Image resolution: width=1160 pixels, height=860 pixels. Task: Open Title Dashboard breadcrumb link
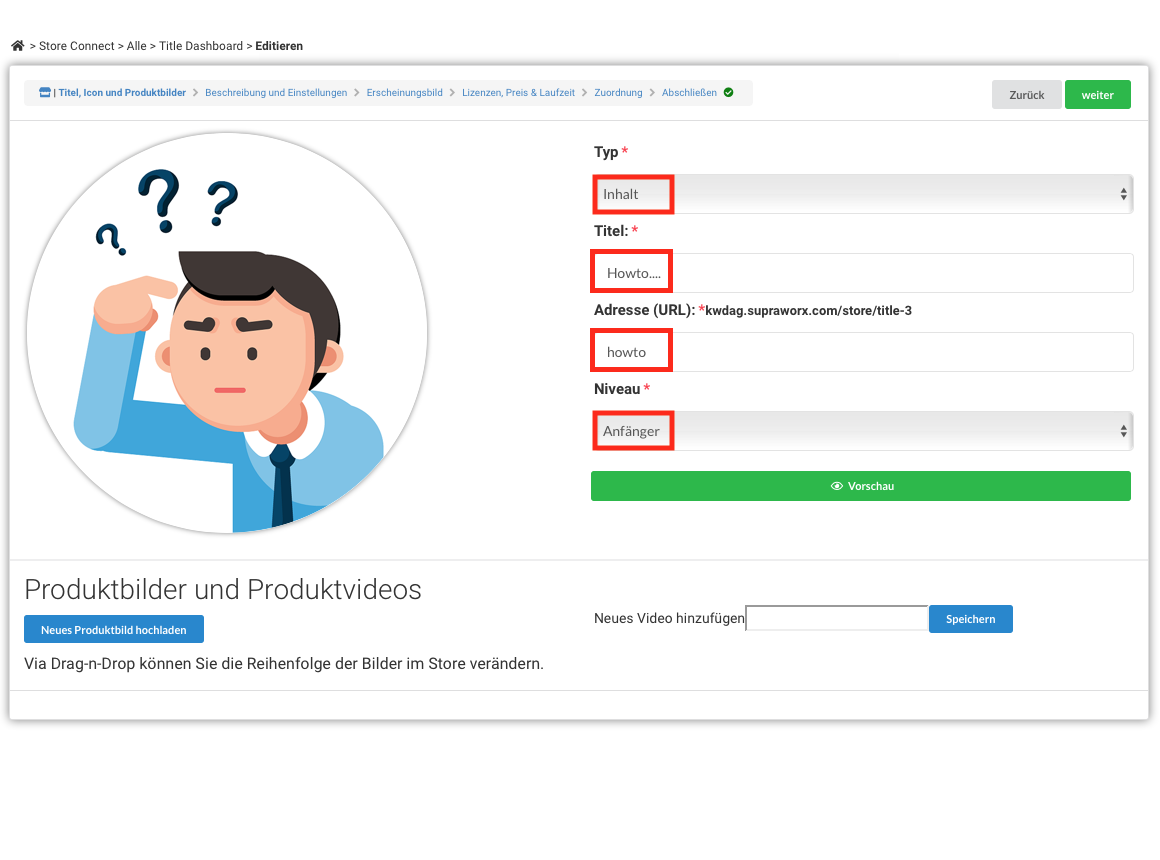pyautogui.click(x=201, y=46)
